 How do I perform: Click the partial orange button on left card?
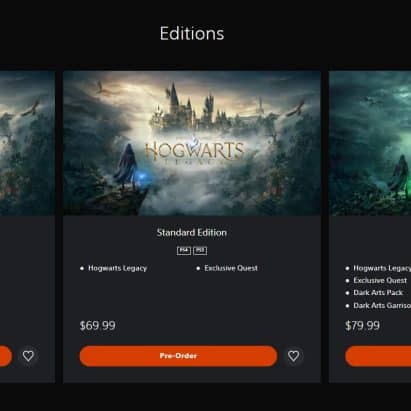[x=6, y=356]
